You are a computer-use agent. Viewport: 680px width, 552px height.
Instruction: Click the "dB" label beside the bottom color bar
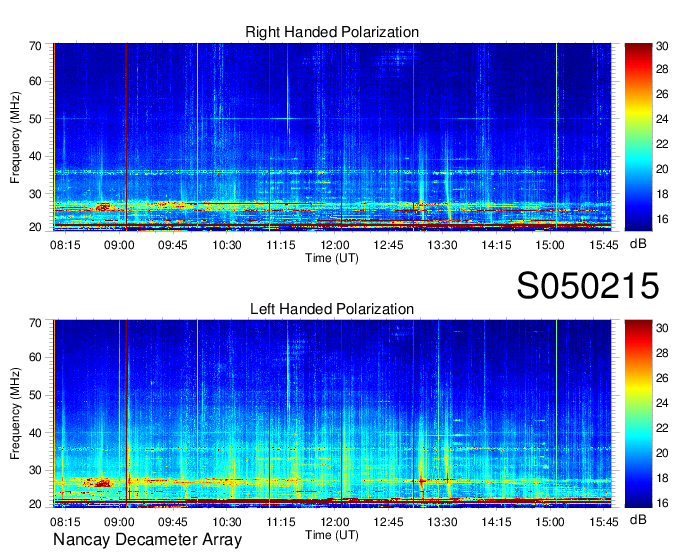pos(638,519)
